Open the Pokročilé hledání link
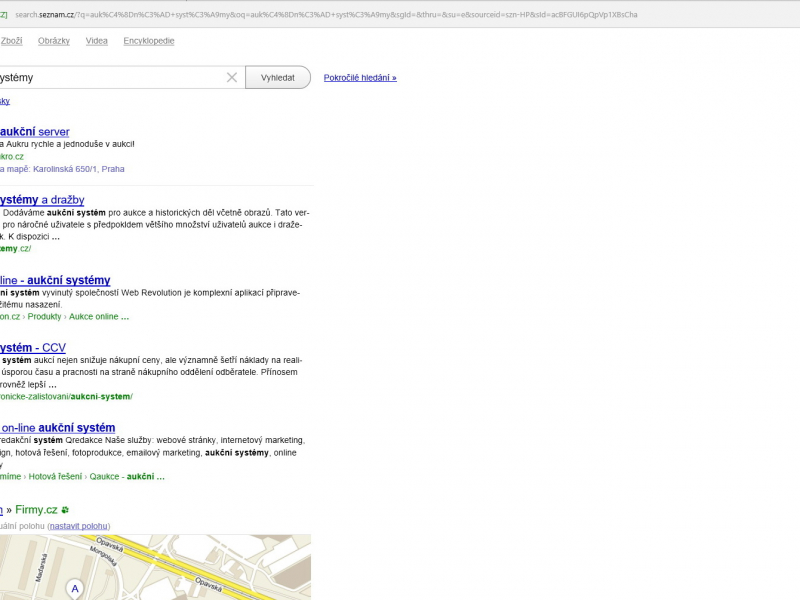 pos(360,77)
